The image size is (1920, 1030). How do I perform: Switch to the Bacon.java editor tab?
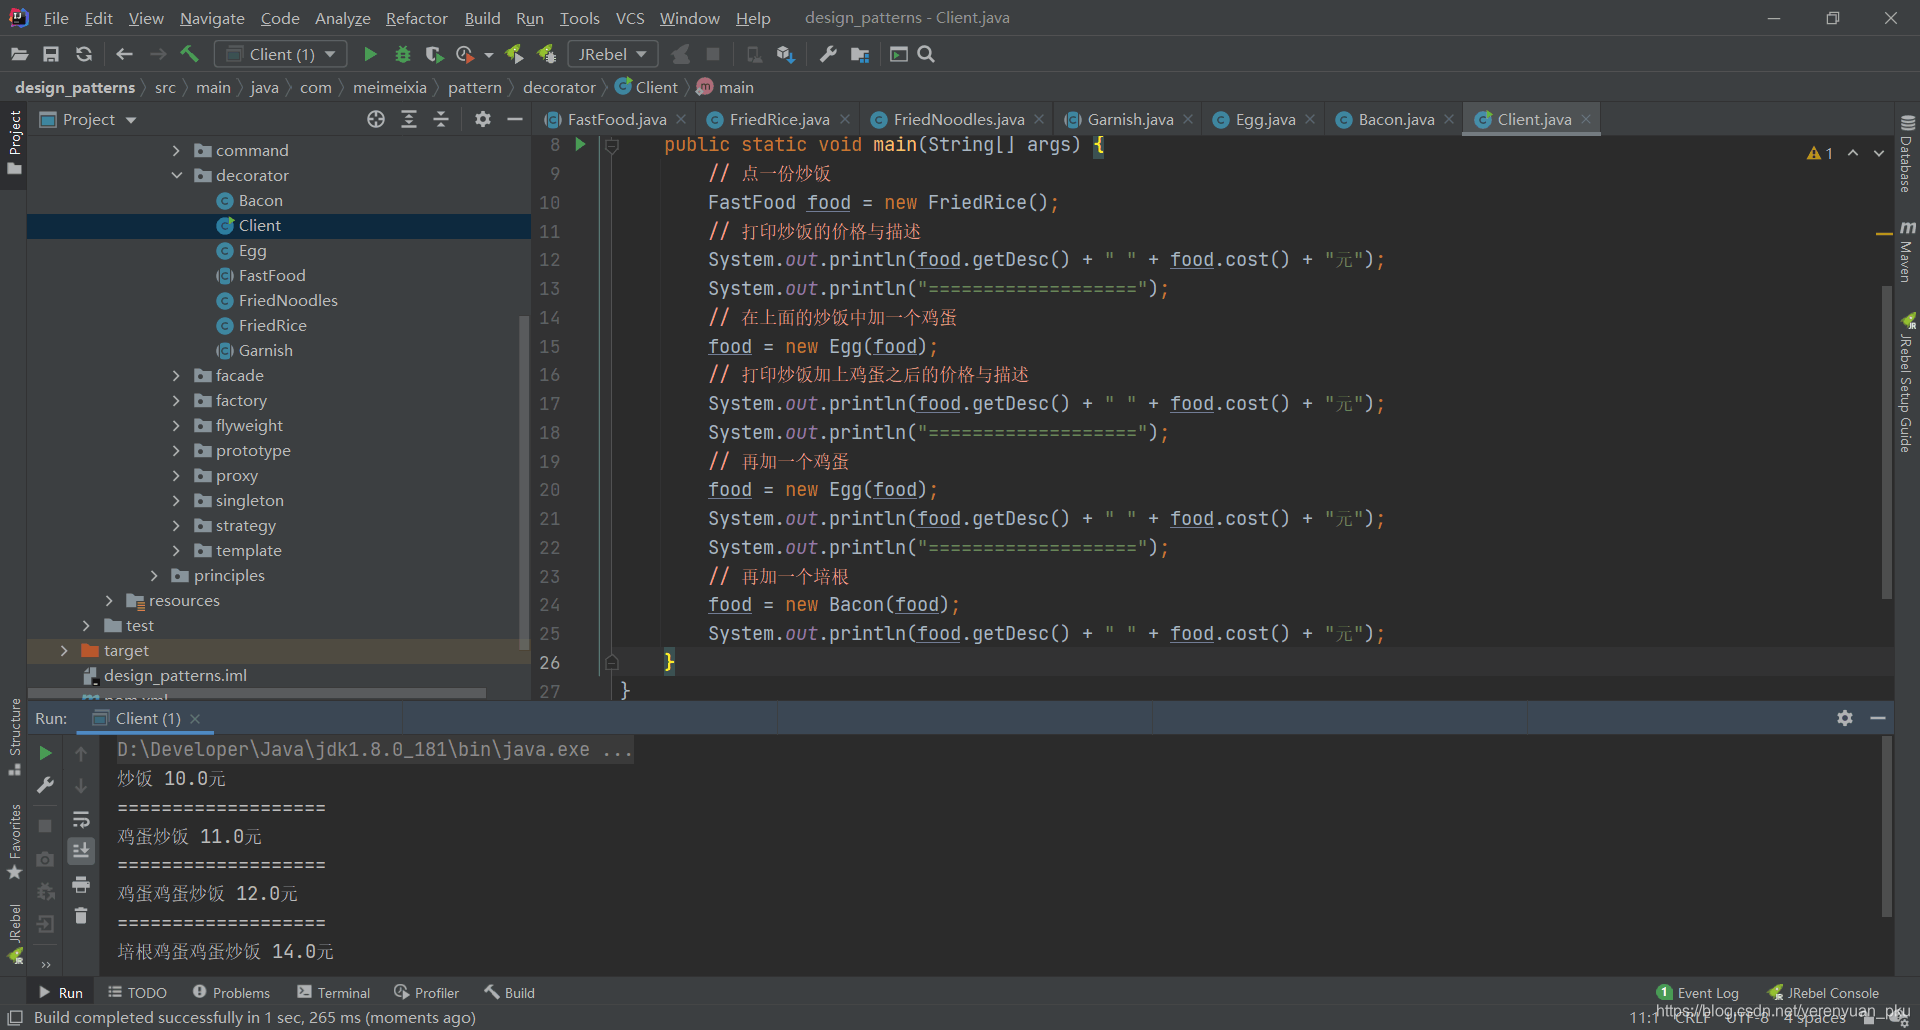[x=1396, y=119]
